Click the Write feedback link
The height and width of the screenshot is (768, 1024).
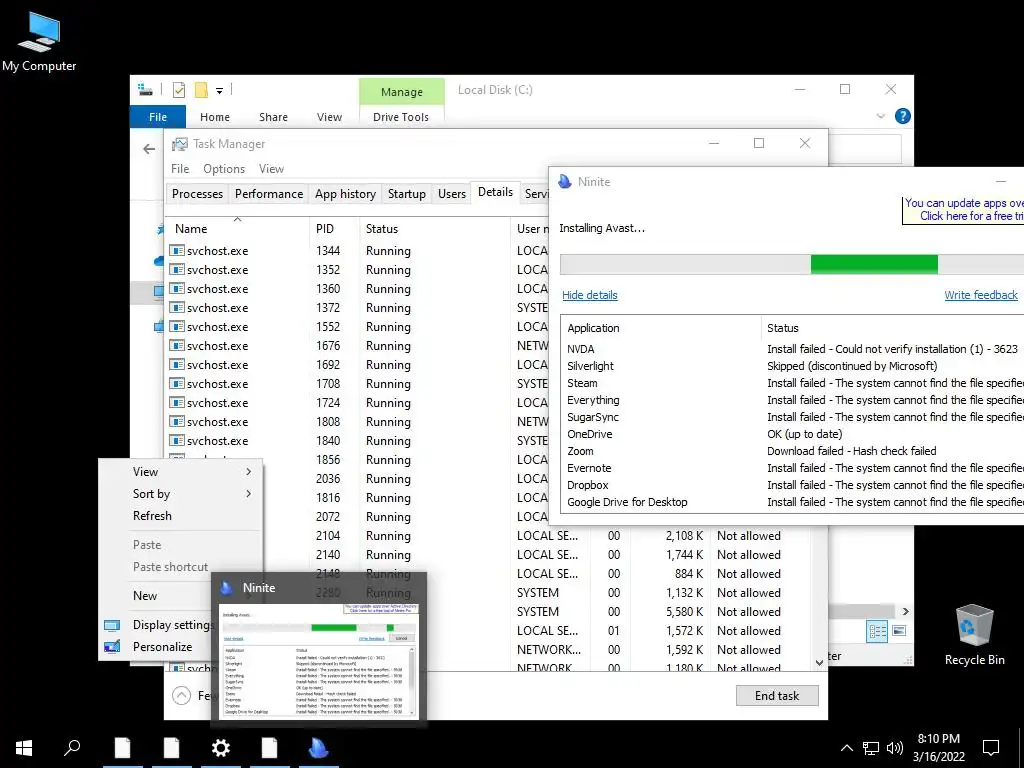pyautogui.click(x=981, y=295)
